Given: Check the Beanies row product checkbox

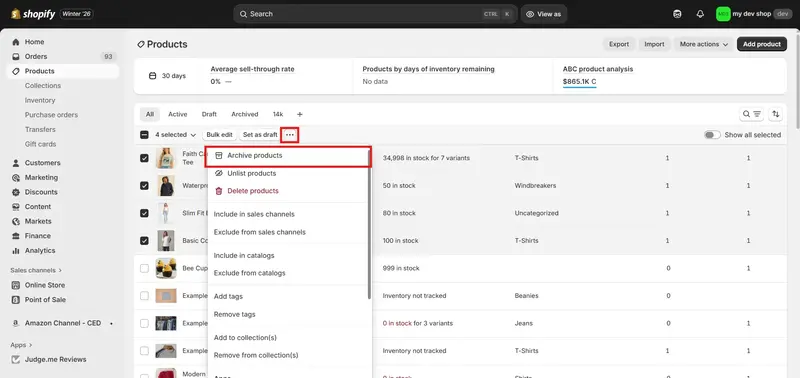Looking at the screenshot, I should [144, 296].
